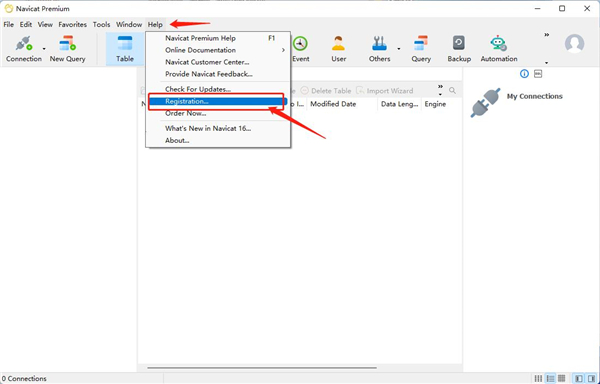
Task: Show more main toolbar items chevron
Action: (547, 35)
